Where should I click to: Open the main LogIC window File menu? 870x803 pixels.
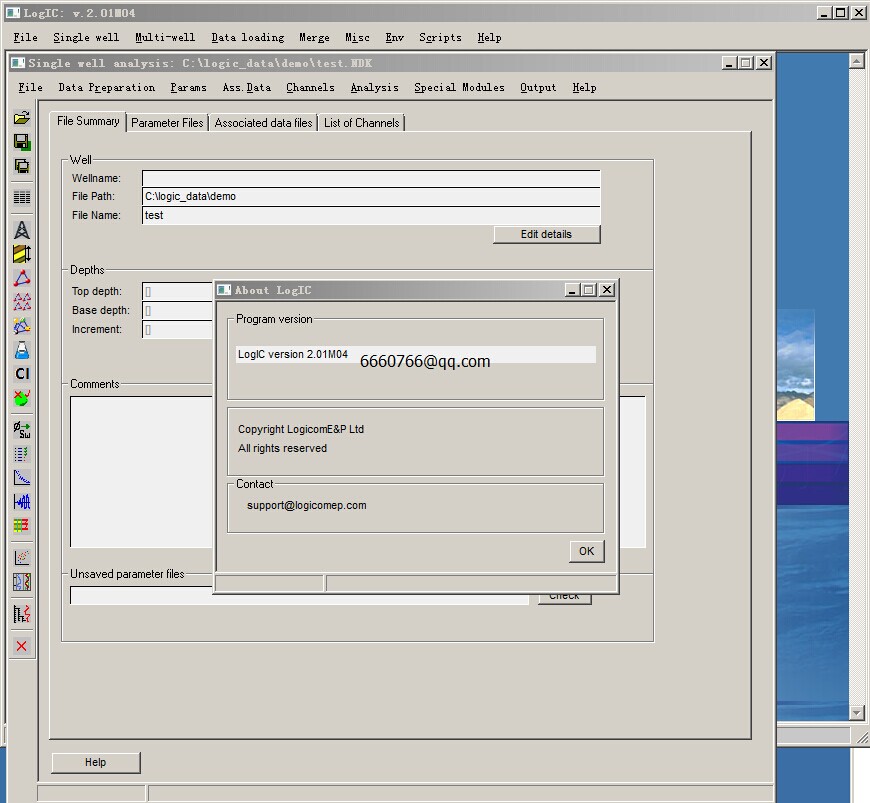point(26,38)
